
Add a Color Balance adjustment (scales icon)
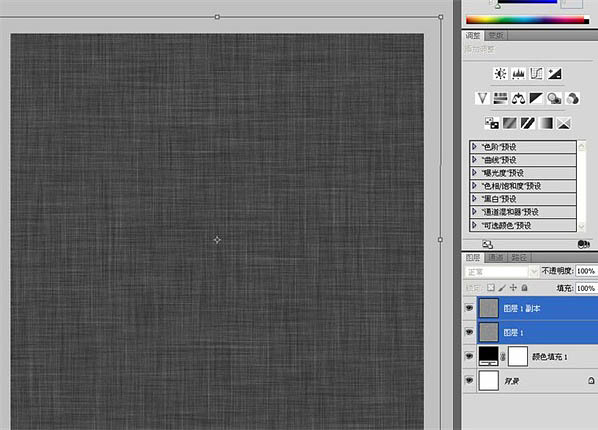(518, 98)
